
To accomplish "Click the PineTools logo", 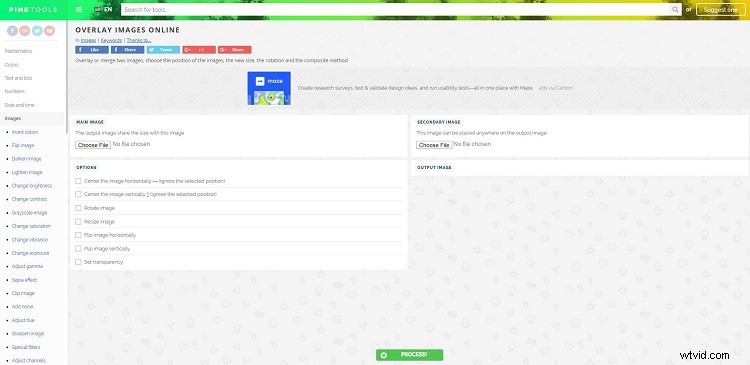I will click(x=33, y=10).
